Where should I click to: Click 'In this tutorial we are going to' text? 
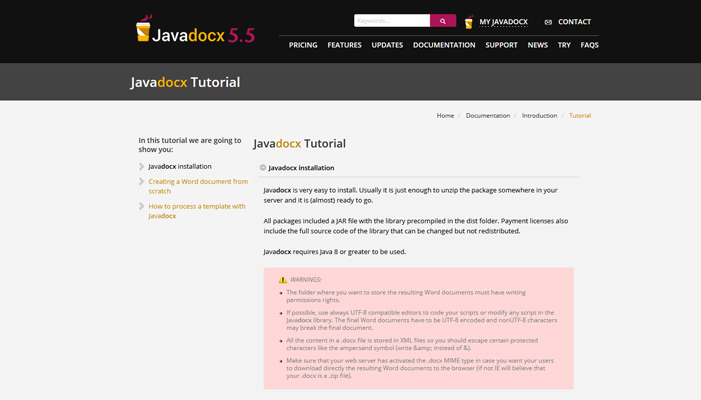190,145
